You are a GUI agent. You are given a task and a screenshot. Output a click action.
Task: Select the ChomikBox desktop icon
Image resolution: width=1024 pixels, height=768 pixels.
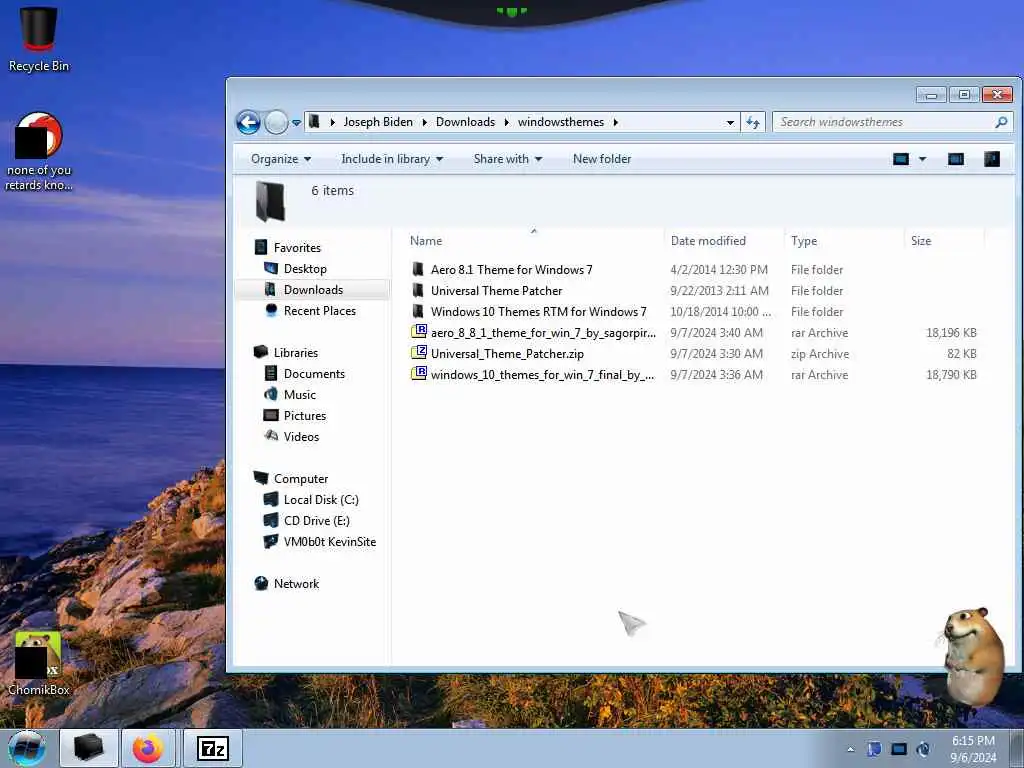coord(38,663)
